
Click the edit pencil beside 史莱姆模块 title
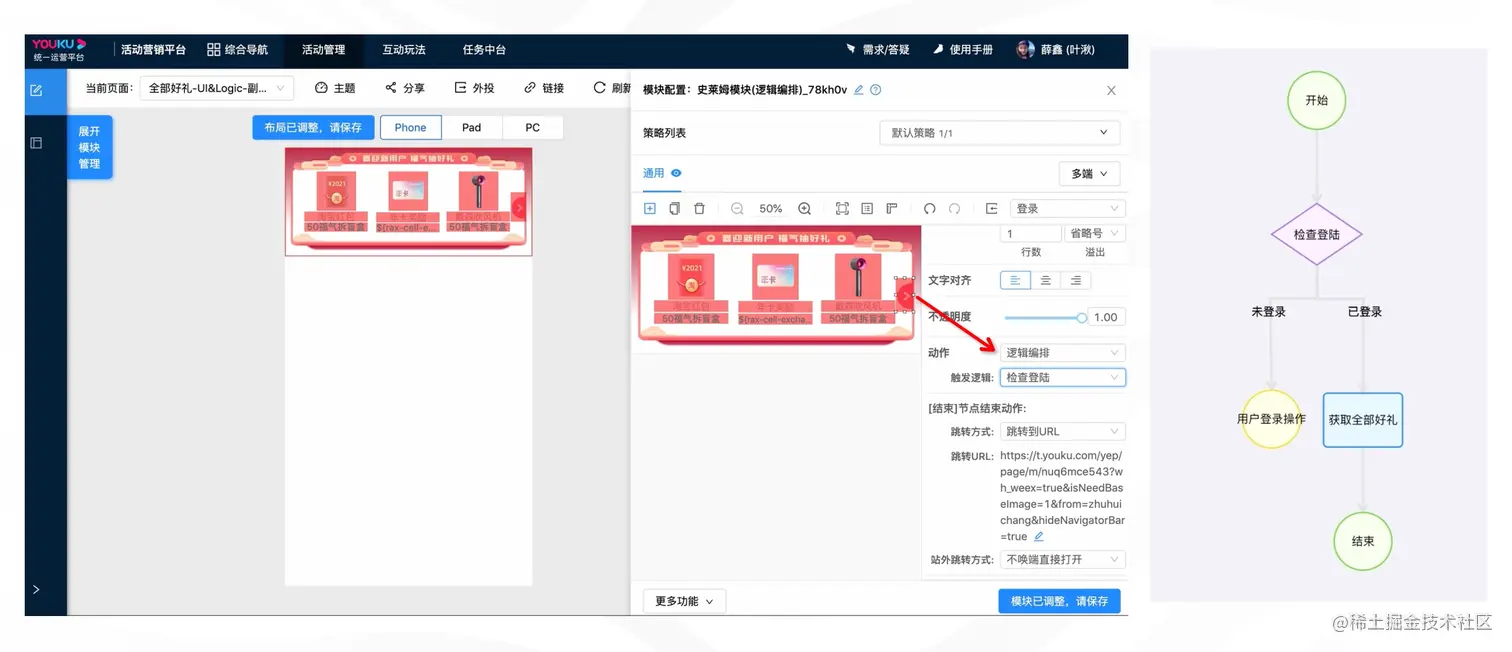857,89
